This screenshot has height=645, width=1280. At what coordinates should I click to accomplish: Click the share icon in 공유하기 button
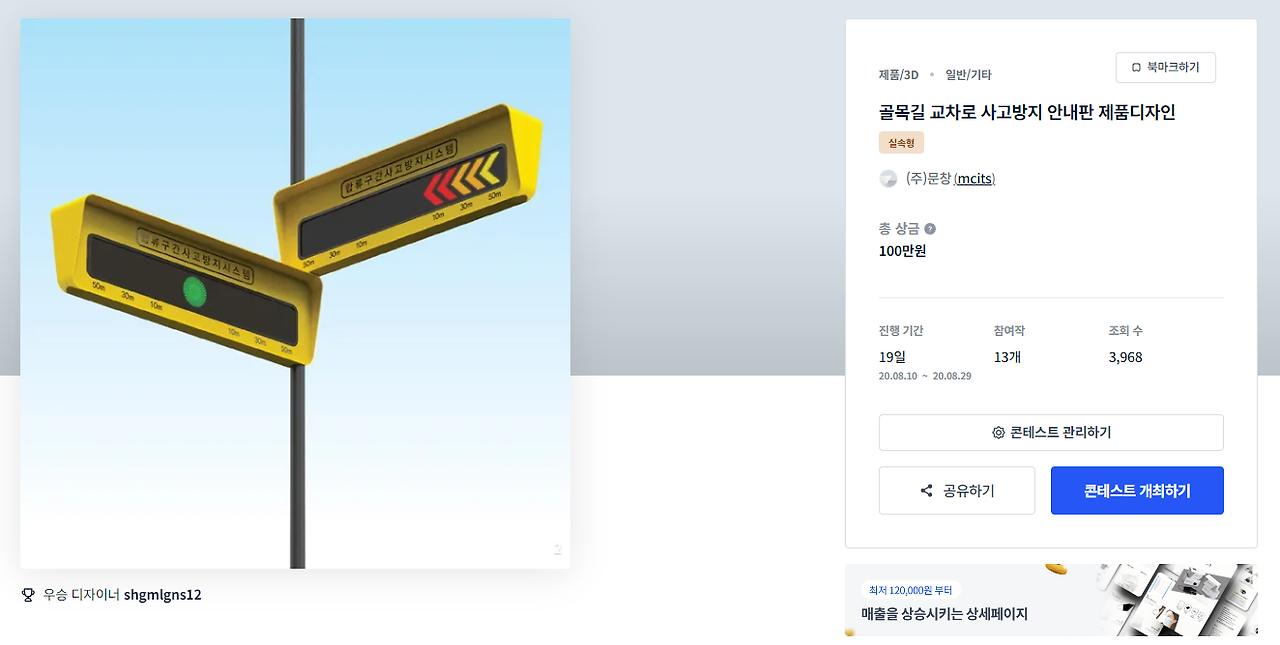pos(926,491)
